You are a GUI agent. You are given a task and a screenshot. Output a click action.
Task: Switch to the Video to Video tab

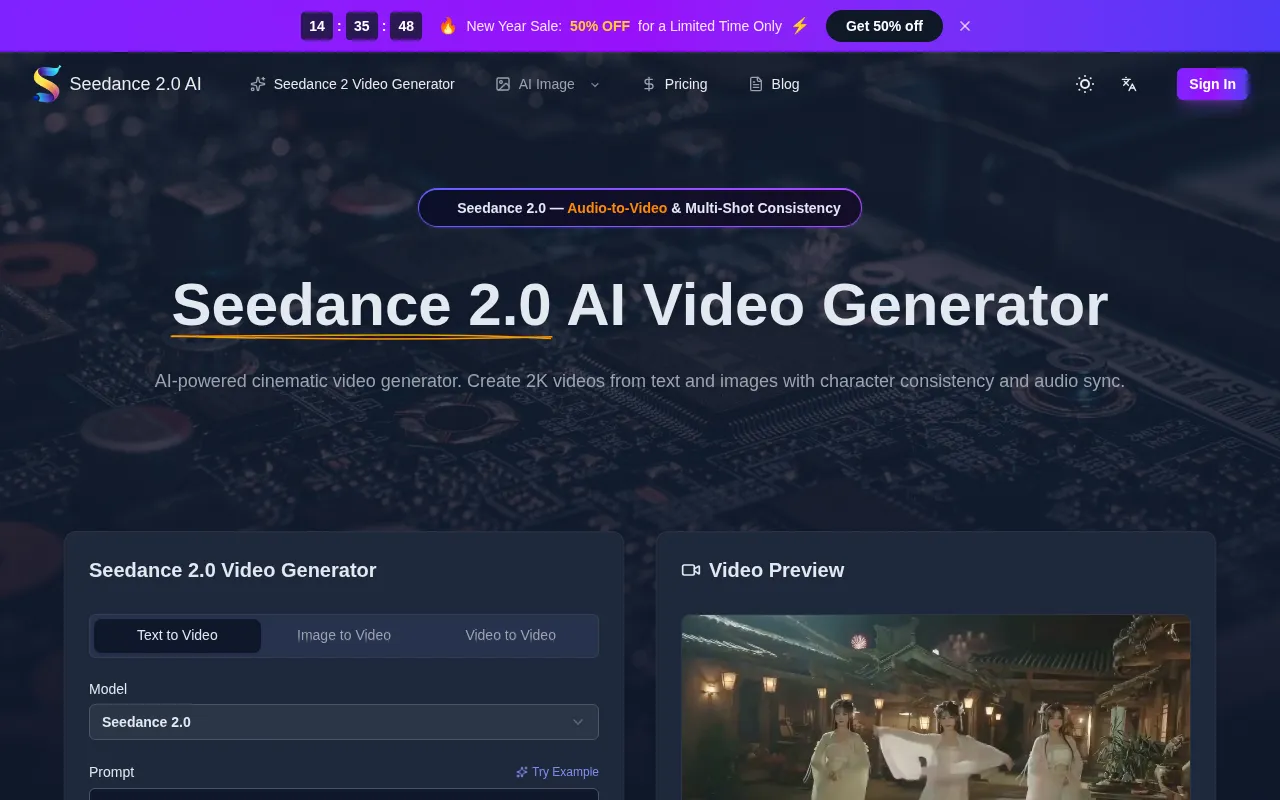(511, 635)
